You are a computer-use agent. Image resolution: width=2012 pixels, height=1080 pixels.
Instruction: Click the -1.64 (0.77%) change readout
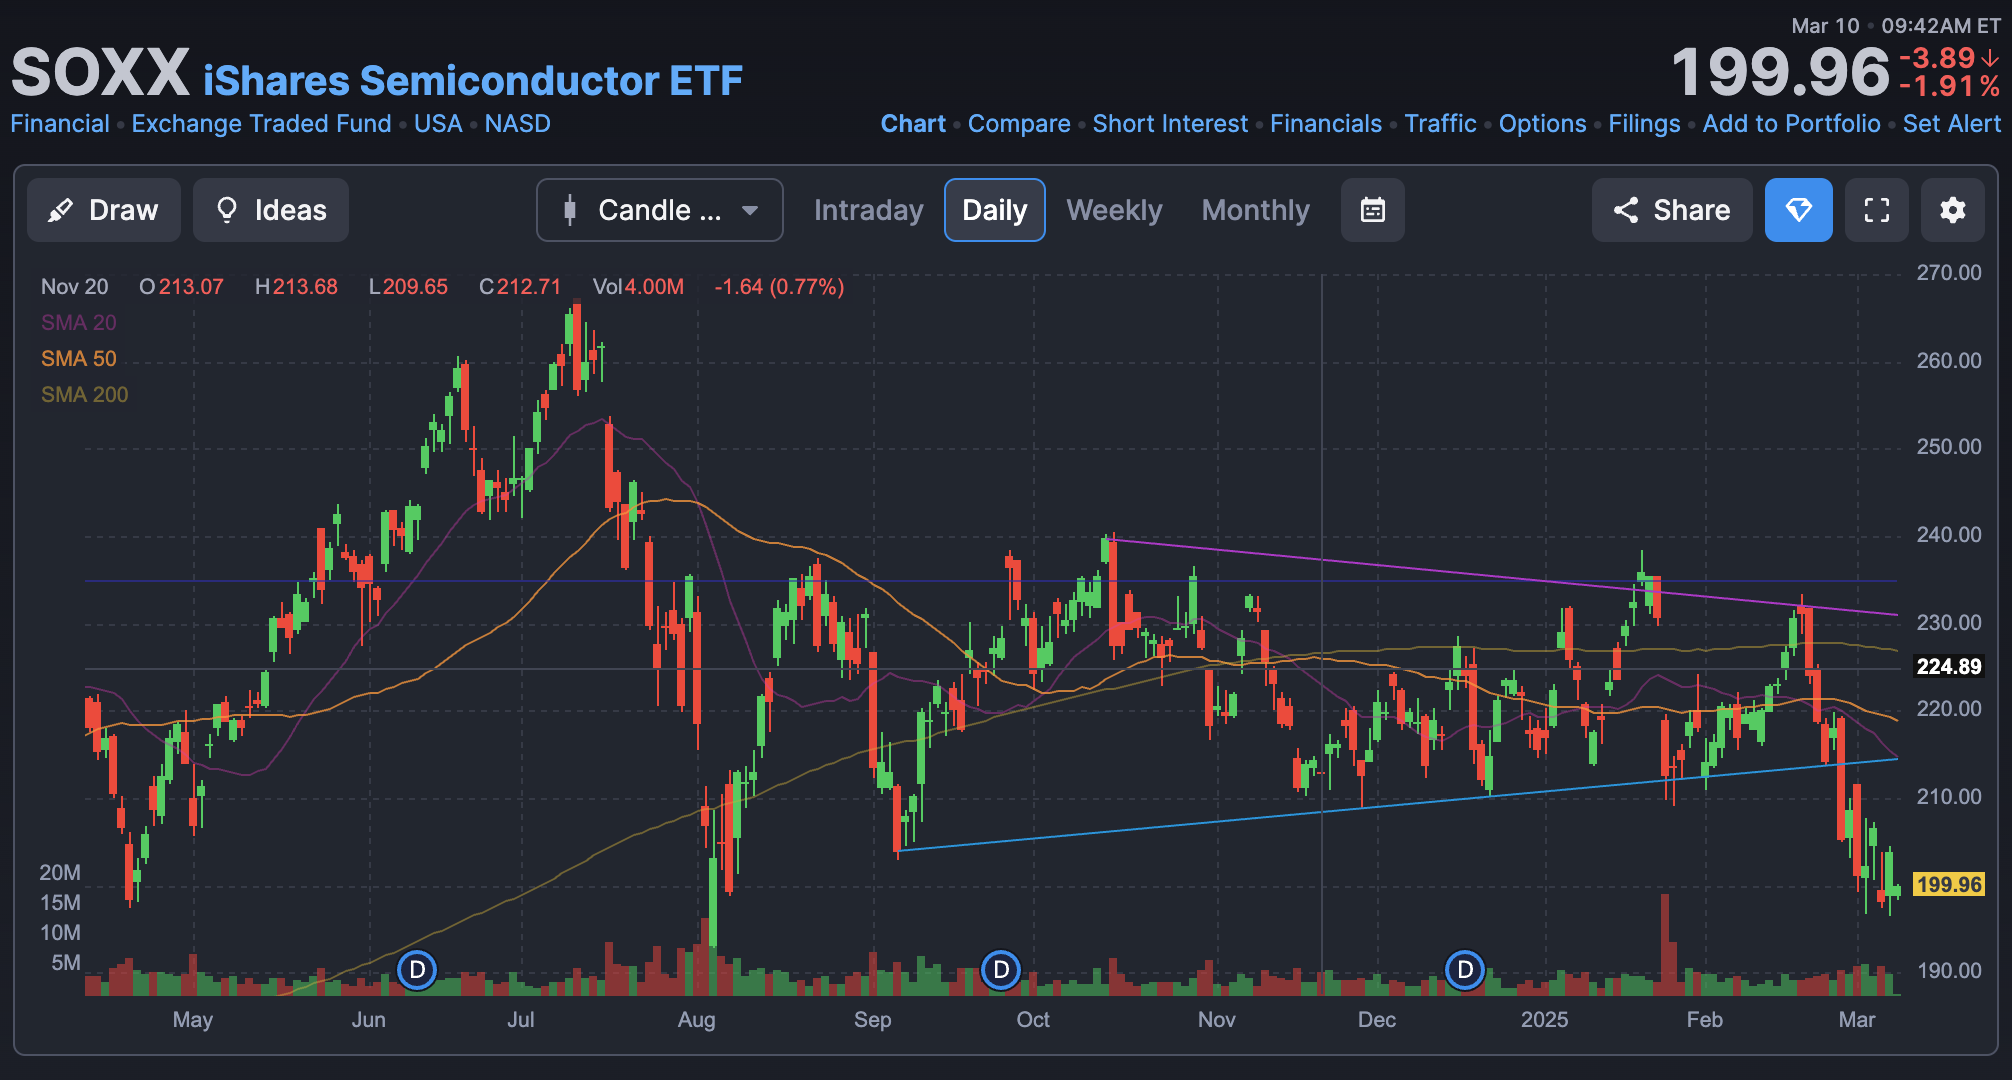tap(779, 287)
